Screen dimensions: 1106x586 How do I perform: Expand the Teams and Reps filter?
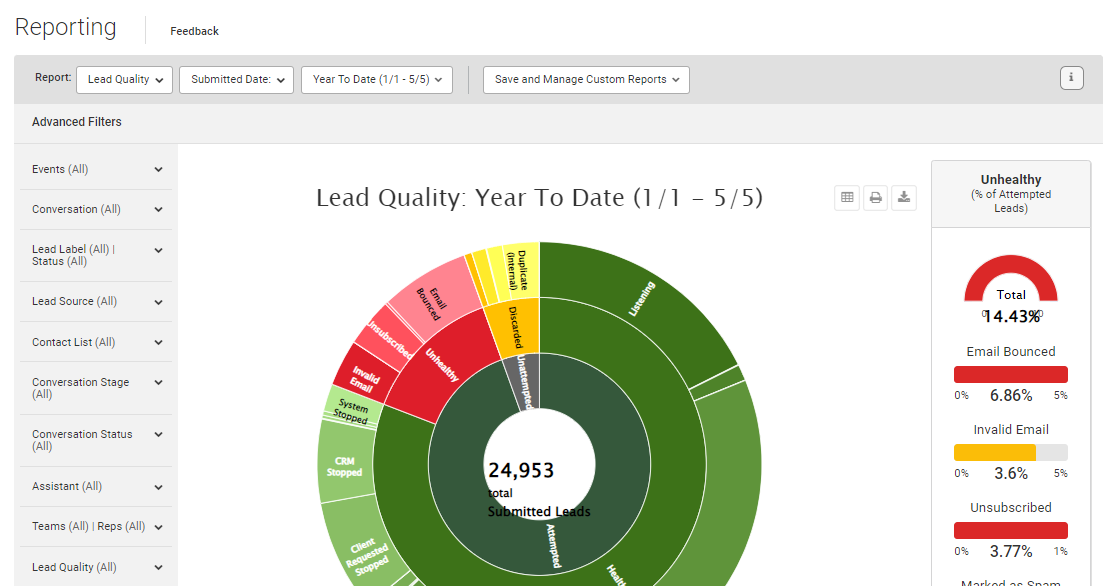[x=96, y=527]
